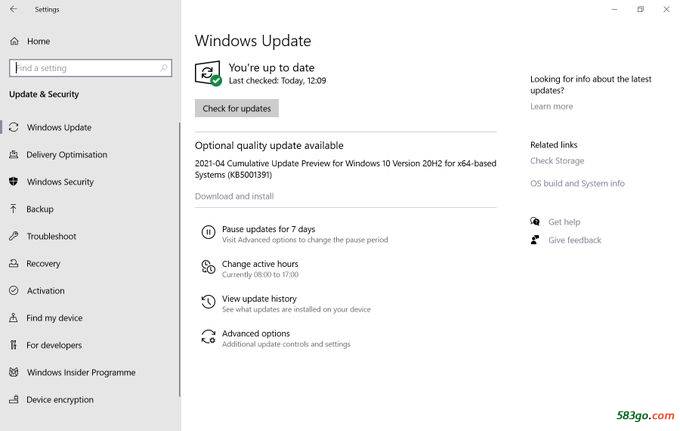
Task: Click the Recovery icon
Action: coord(14,263)
